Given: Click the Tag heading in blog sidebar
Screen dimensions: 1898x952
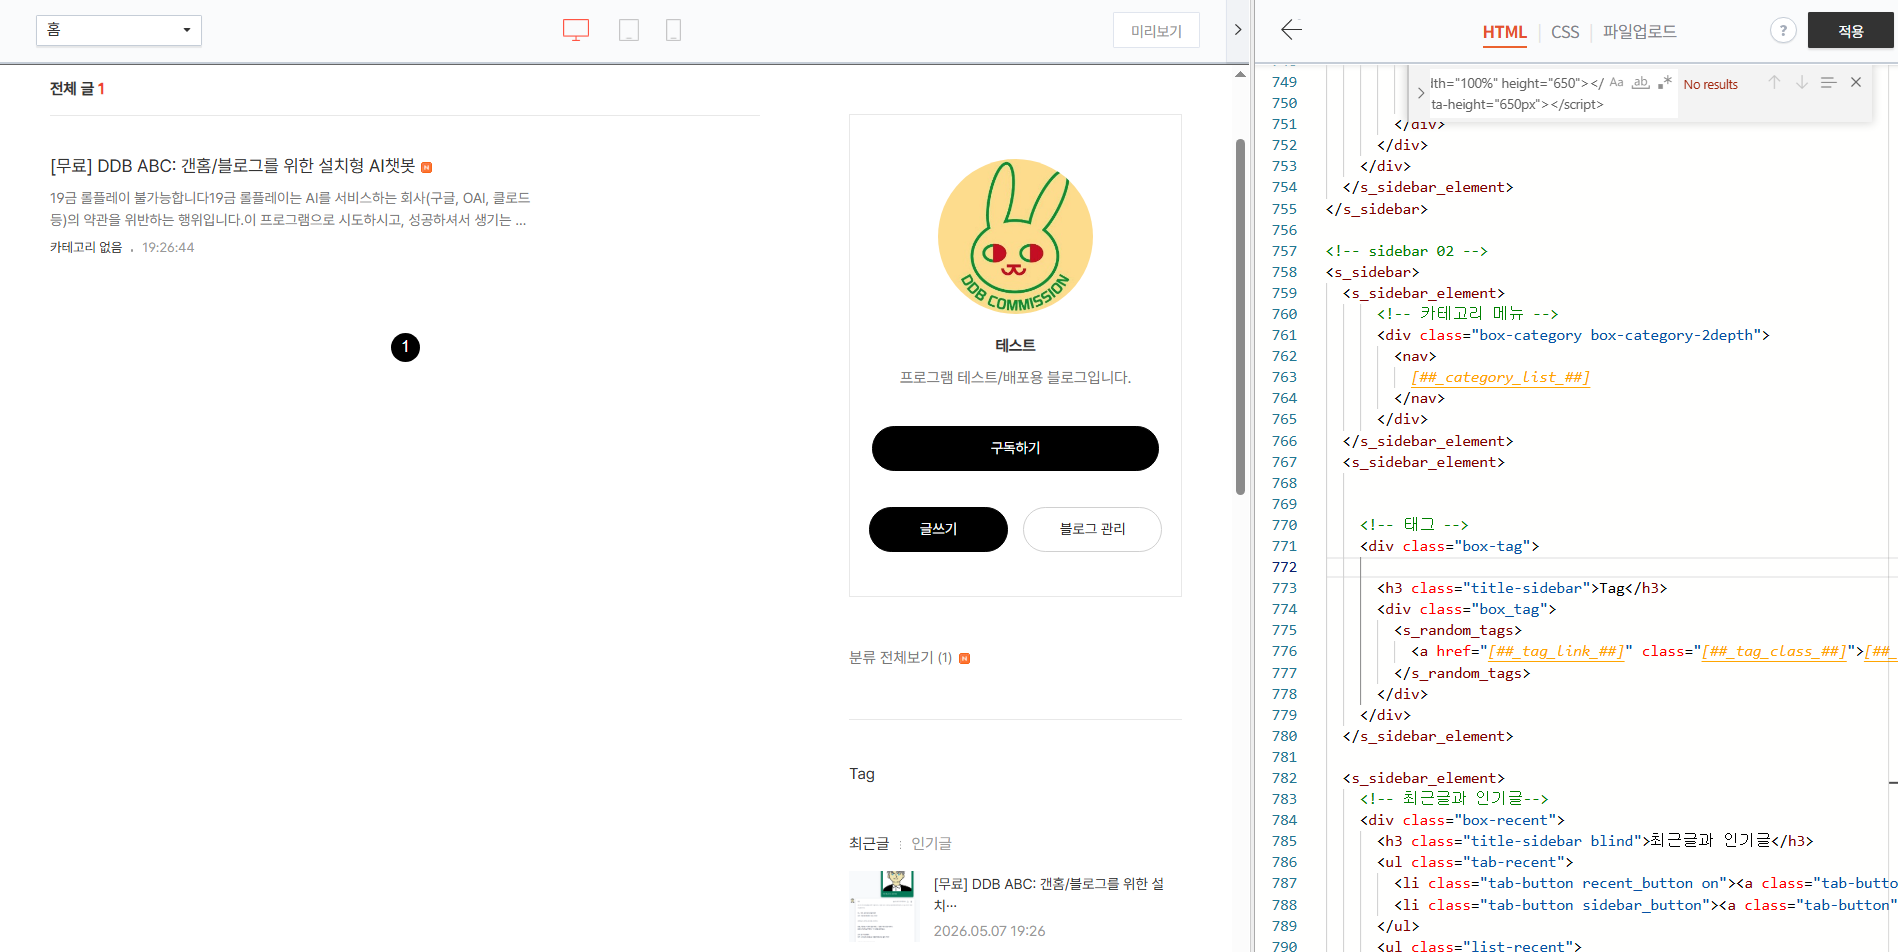Looking at the screenshot, I should 862,774.
